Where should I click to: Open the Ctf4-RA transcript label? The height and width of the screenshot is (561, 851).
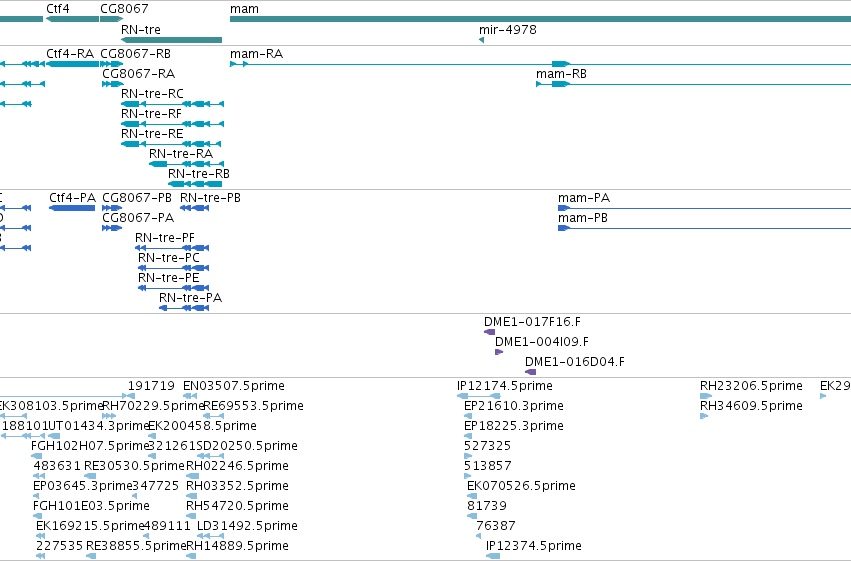click(70, 54)
